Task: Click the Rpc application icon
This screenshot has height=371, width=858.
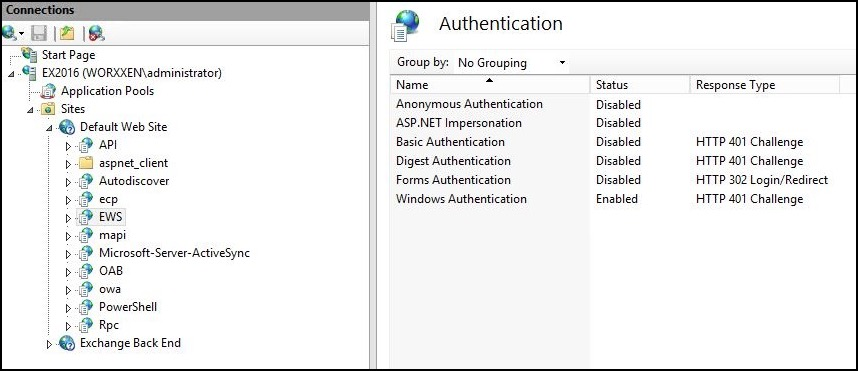Action: [86, 325]
